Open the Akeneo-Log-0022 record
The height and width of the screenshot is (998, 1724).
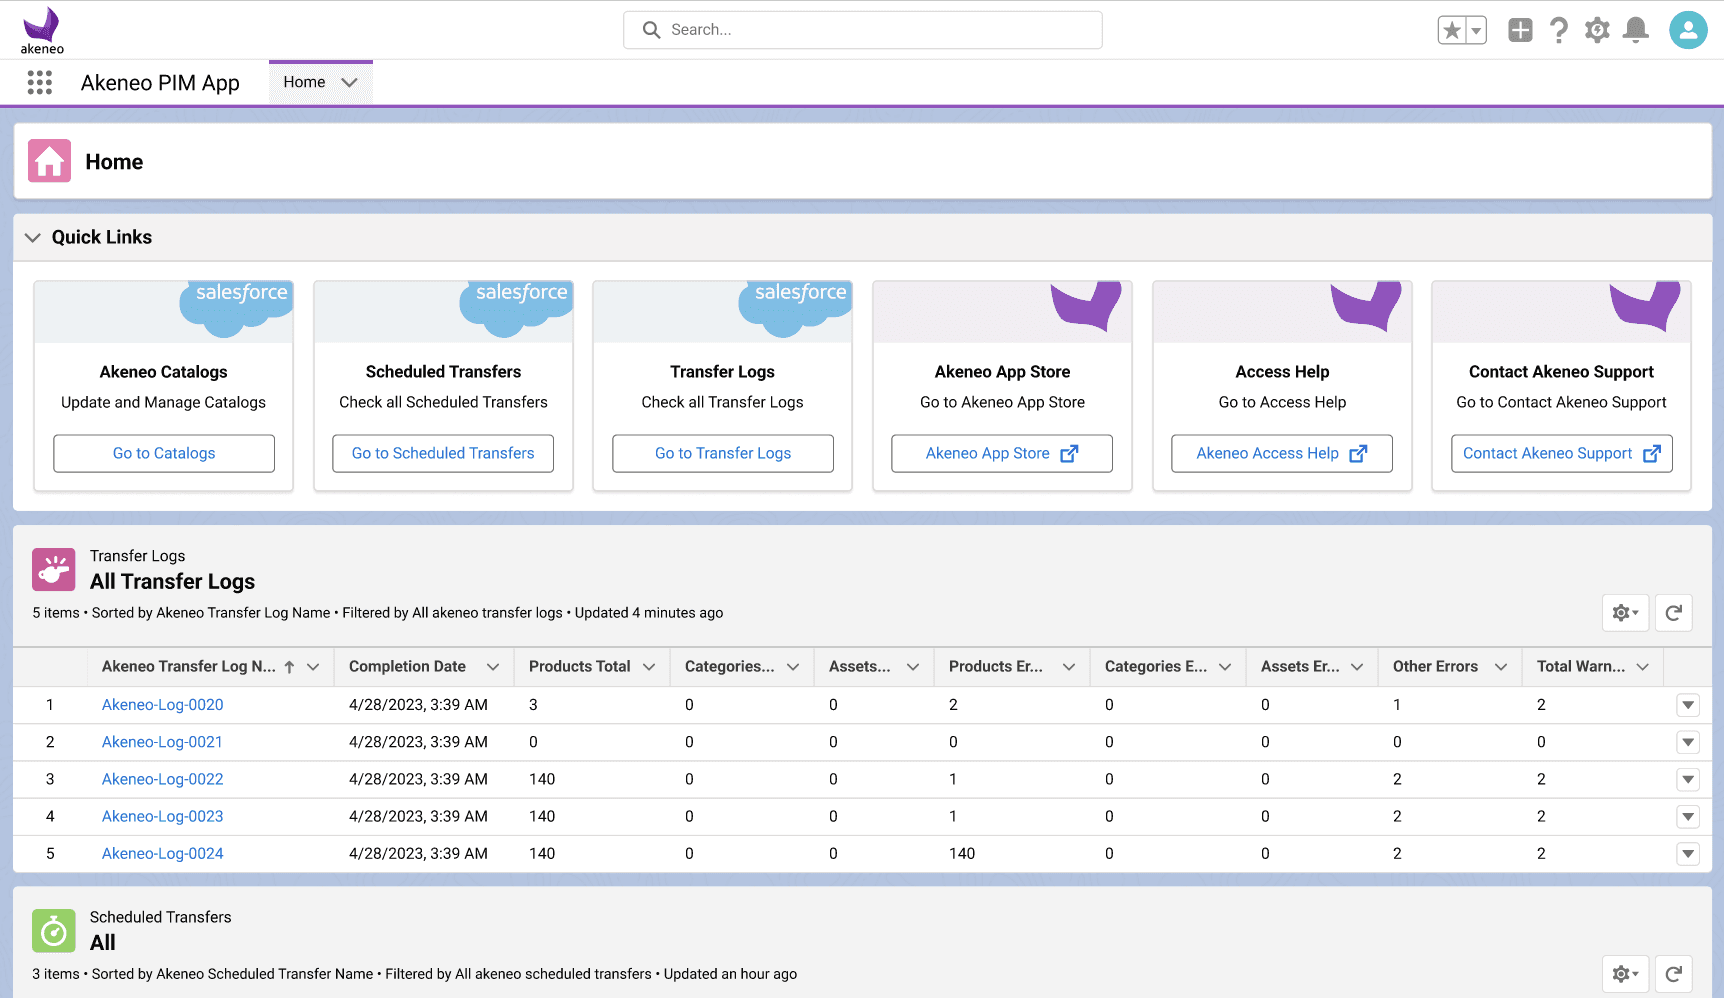[x=163, y=779]
